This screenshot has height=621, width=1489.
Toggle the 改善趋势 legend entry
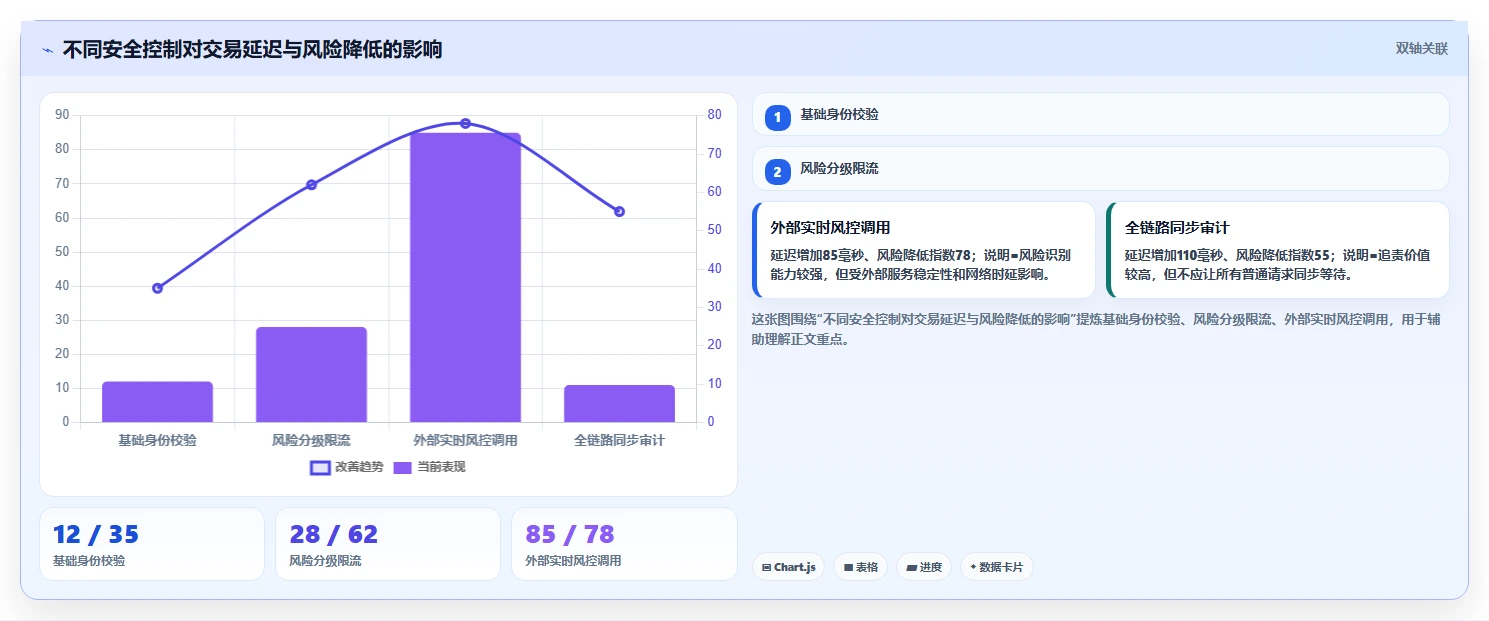pos(347,467)
